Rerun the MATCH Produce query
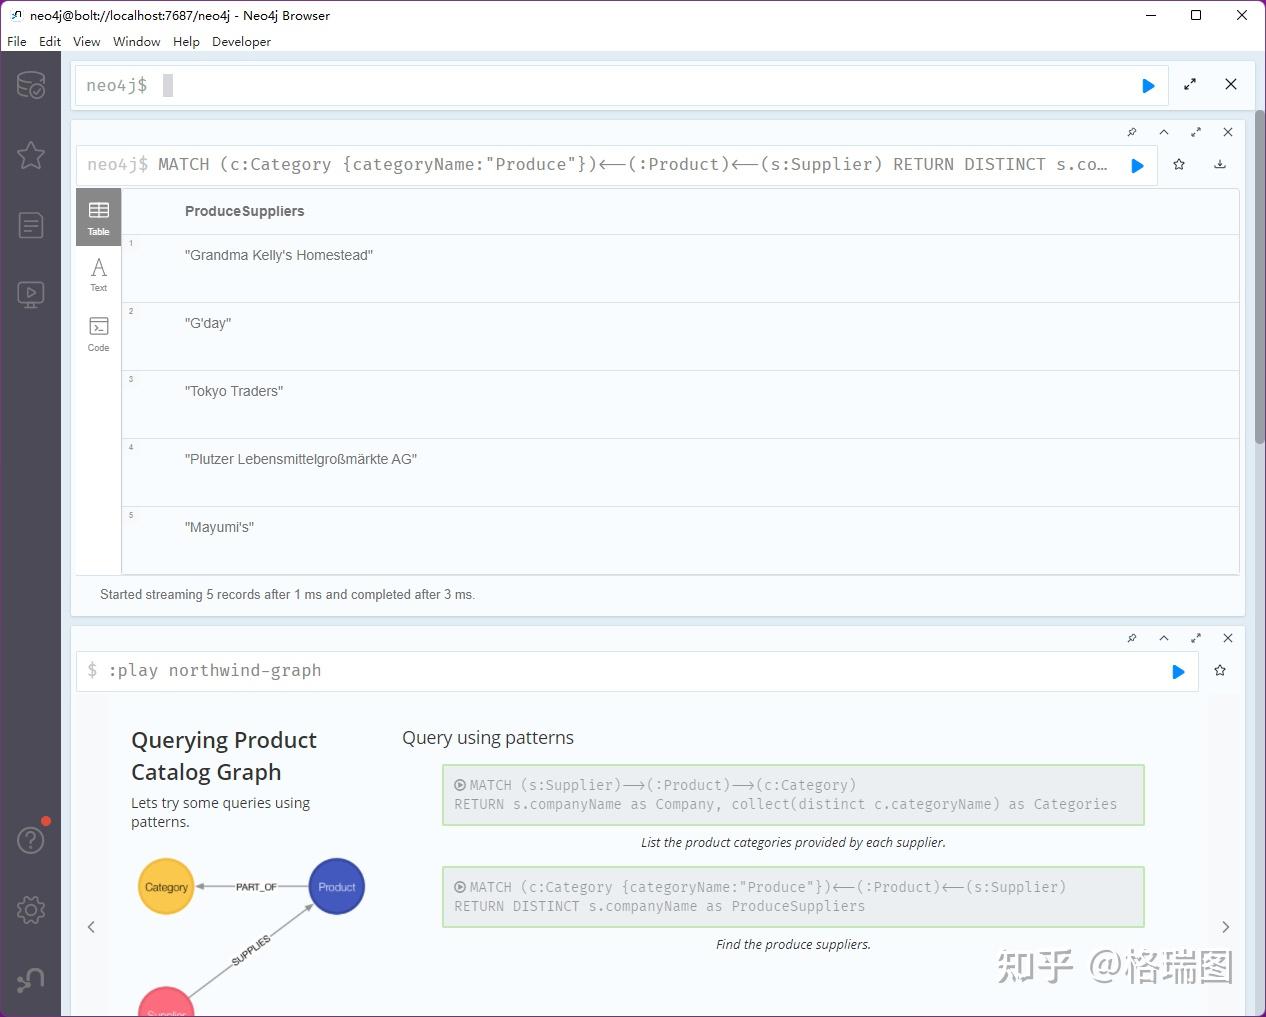Image resolution: width=1266 pixels, height=1017 pixels. tap(1137, 166)
